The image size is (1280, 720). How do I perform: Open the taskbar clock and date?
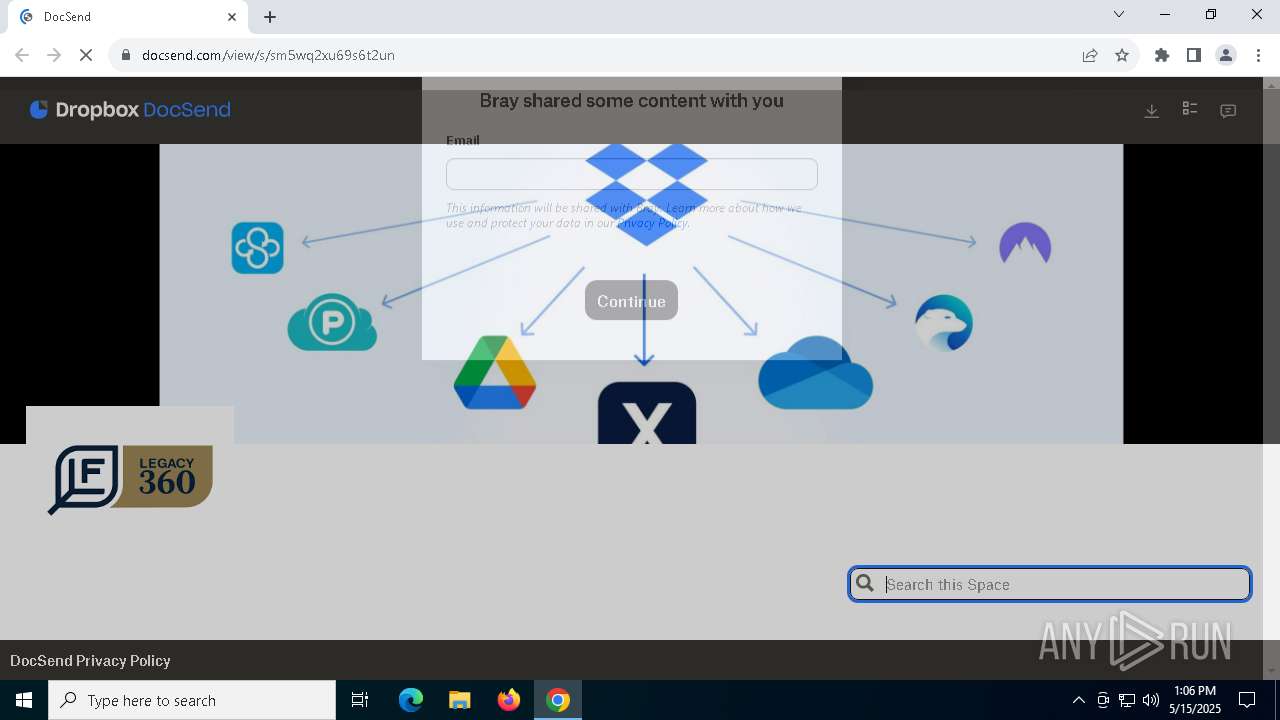[x=1195, y=700]
